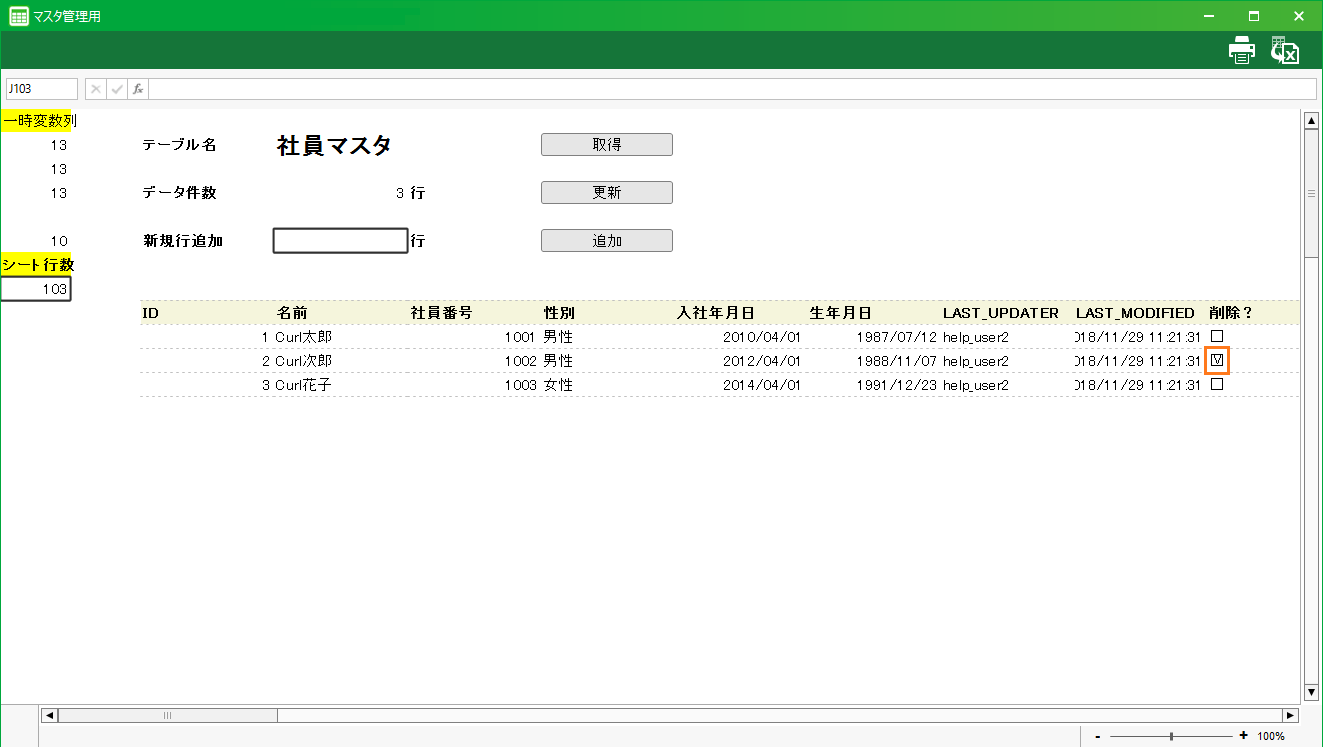1323x747 pixels.
Task: Click the zoom level slider handle
Action: pyautogui.click(x=1171, y=736)
